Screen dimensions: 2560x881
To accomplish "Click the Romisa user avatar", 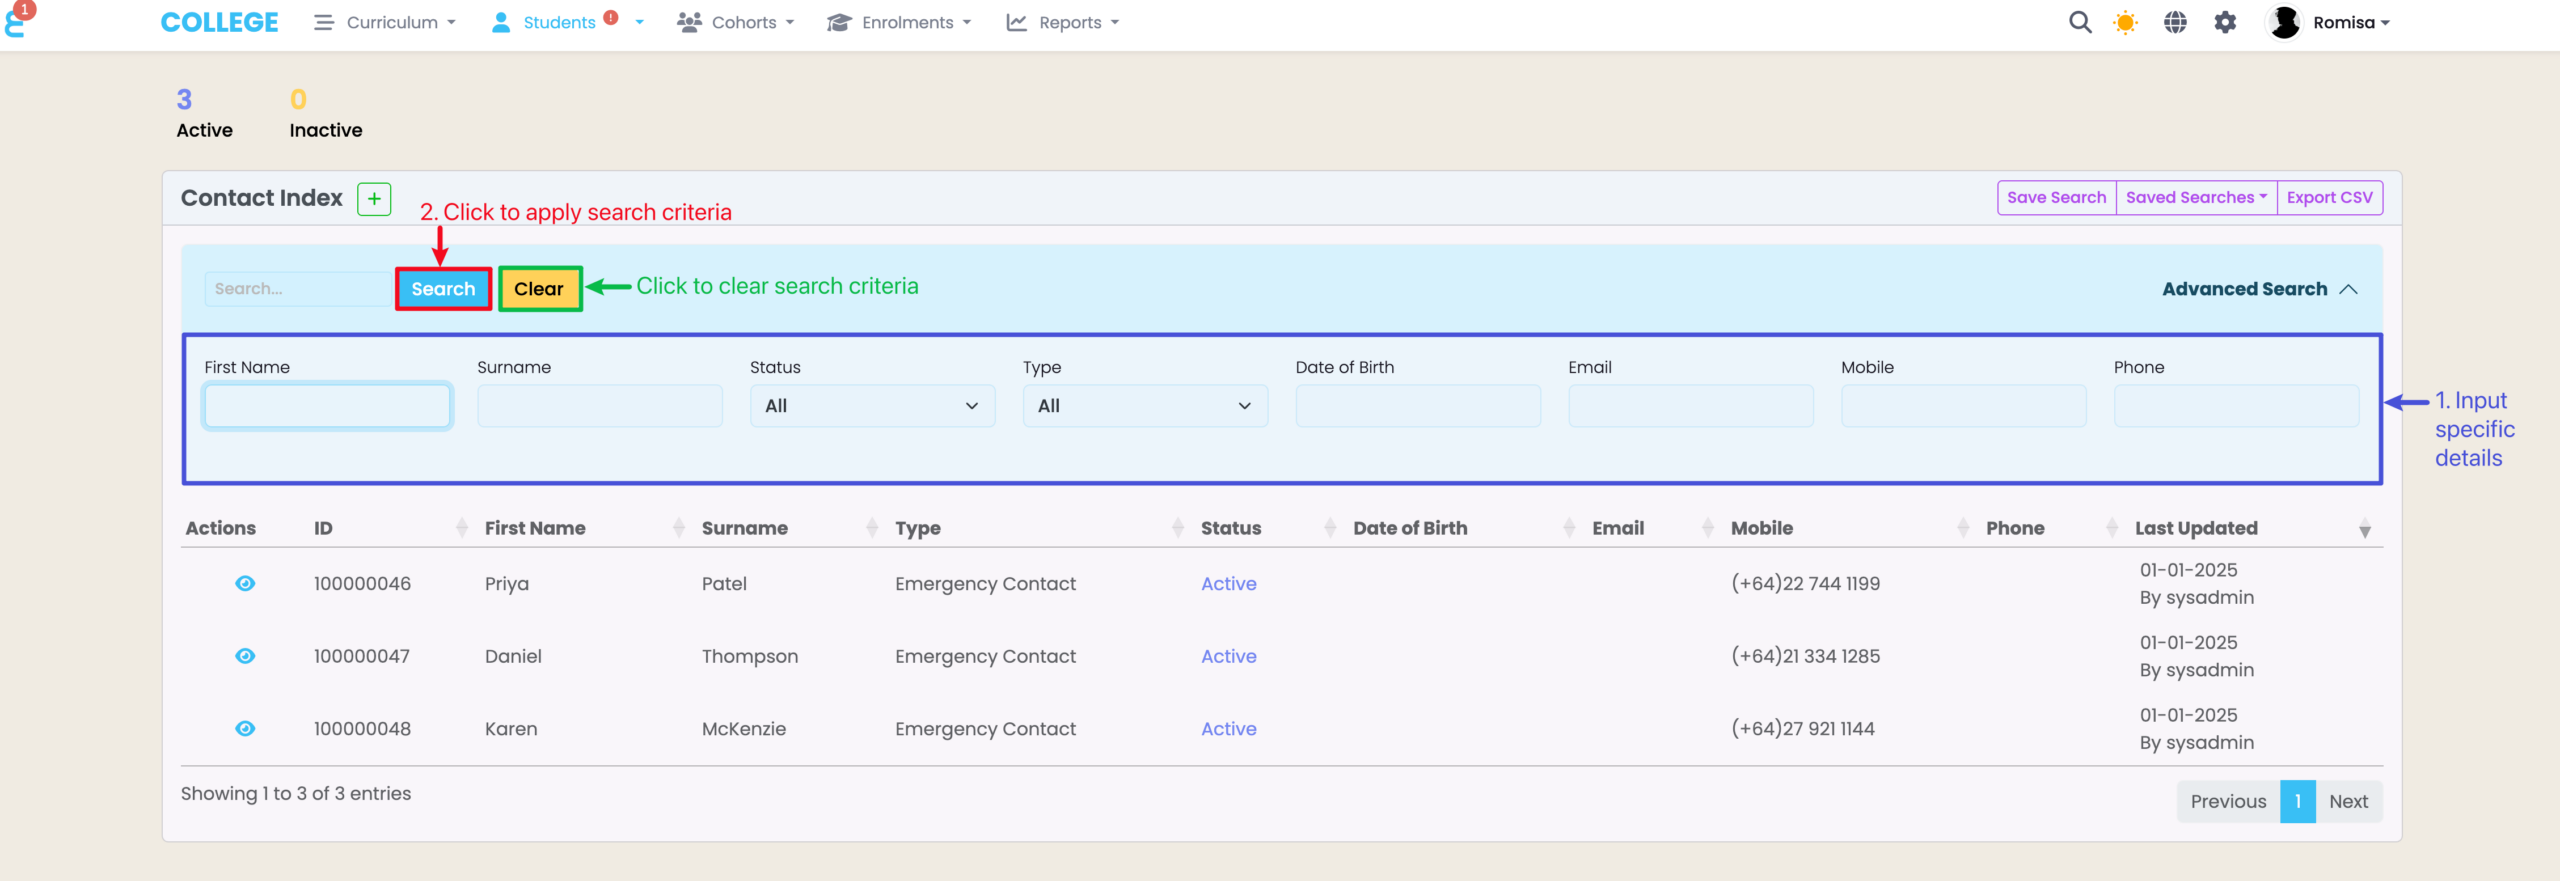I will tap(2284, 22).
